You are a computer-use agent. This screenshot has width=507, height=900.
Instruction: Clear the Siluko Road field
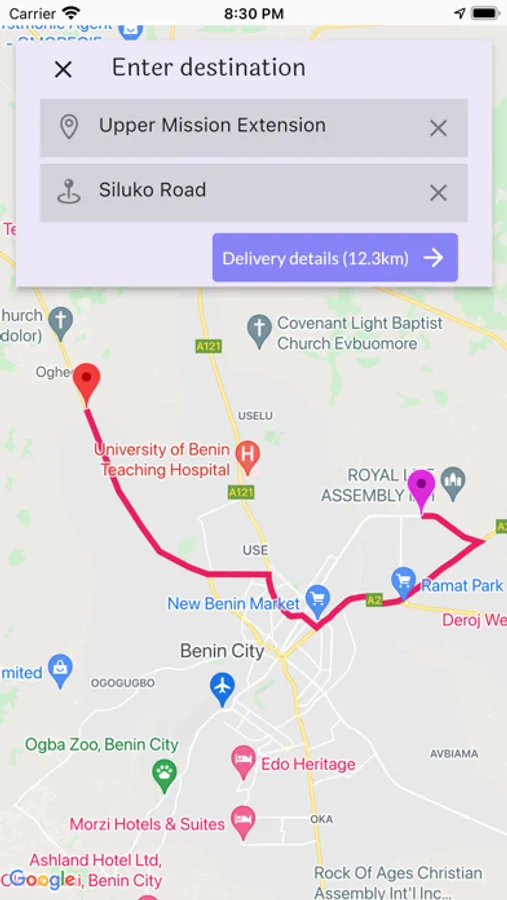438,193
